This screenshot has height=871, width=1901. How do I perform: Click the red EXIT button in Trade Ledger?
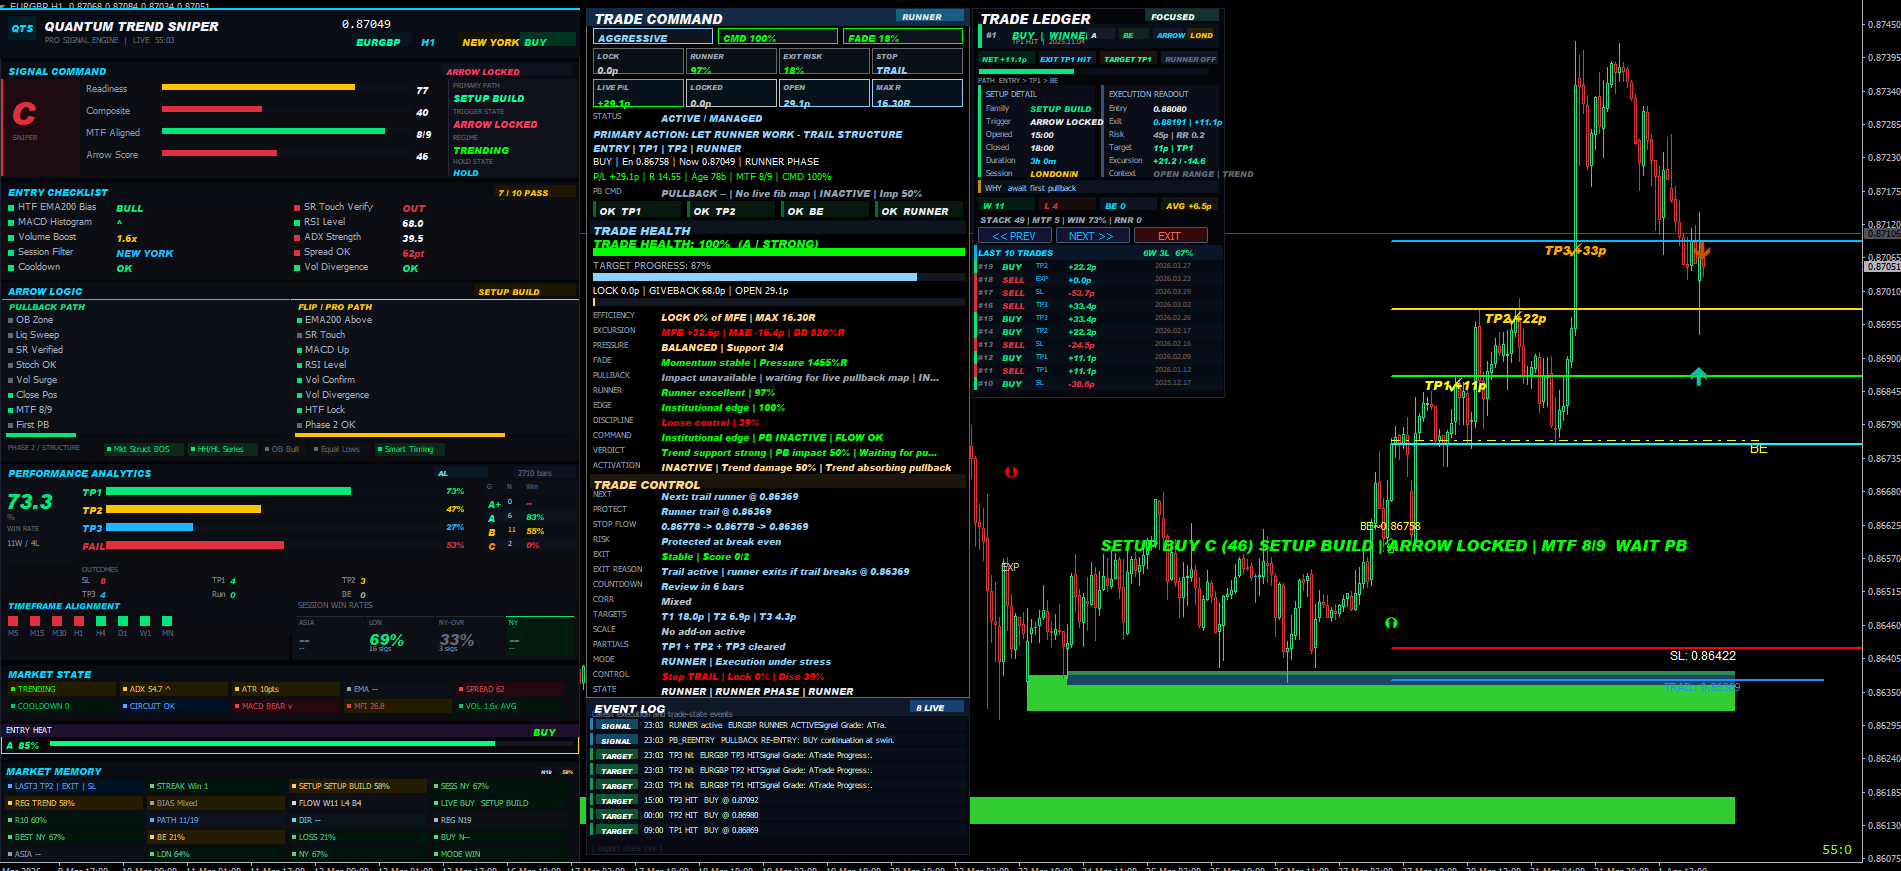(x=1169, y=236)
